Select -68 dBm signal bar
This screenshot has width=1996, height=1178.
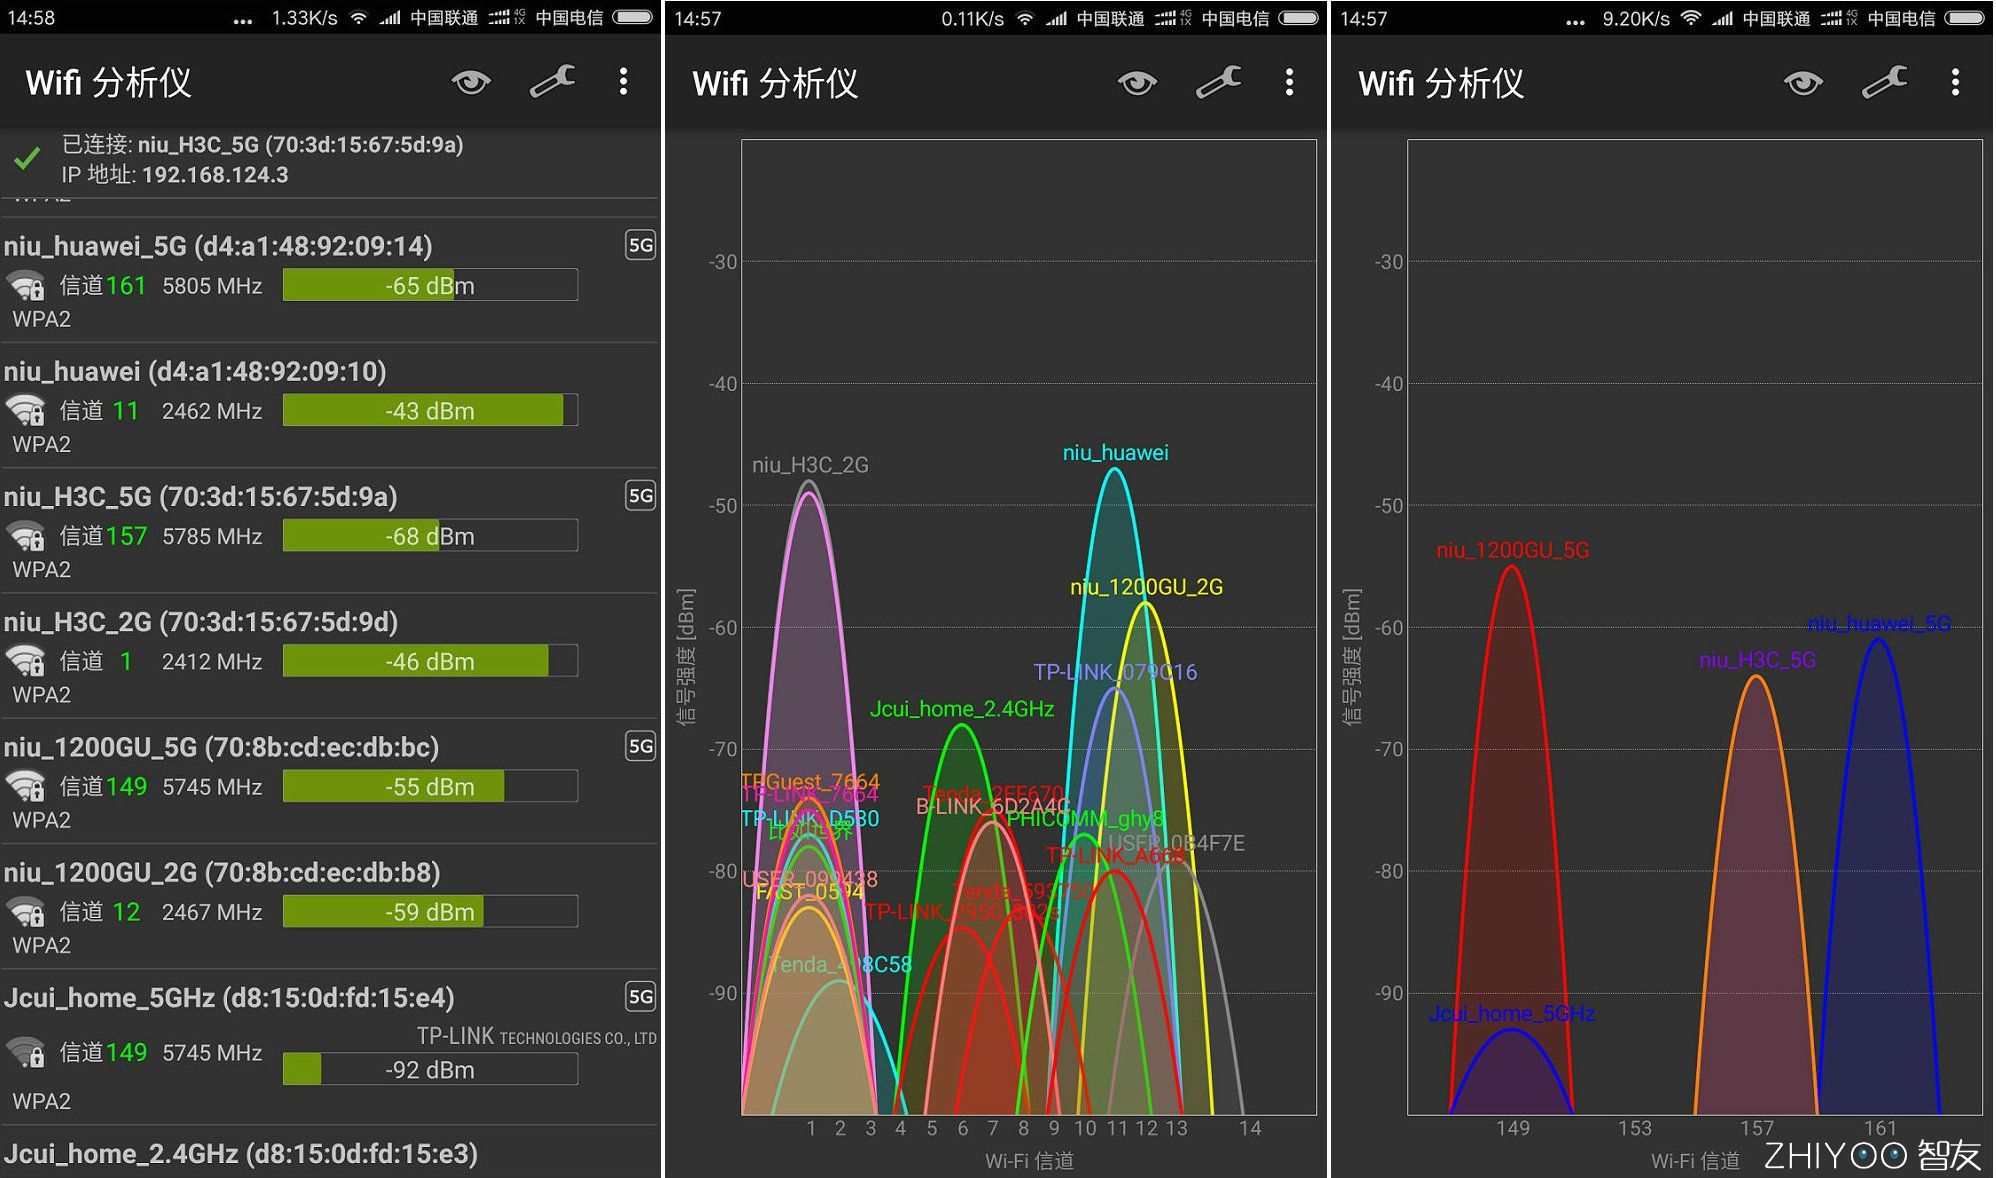coord(430,535)
